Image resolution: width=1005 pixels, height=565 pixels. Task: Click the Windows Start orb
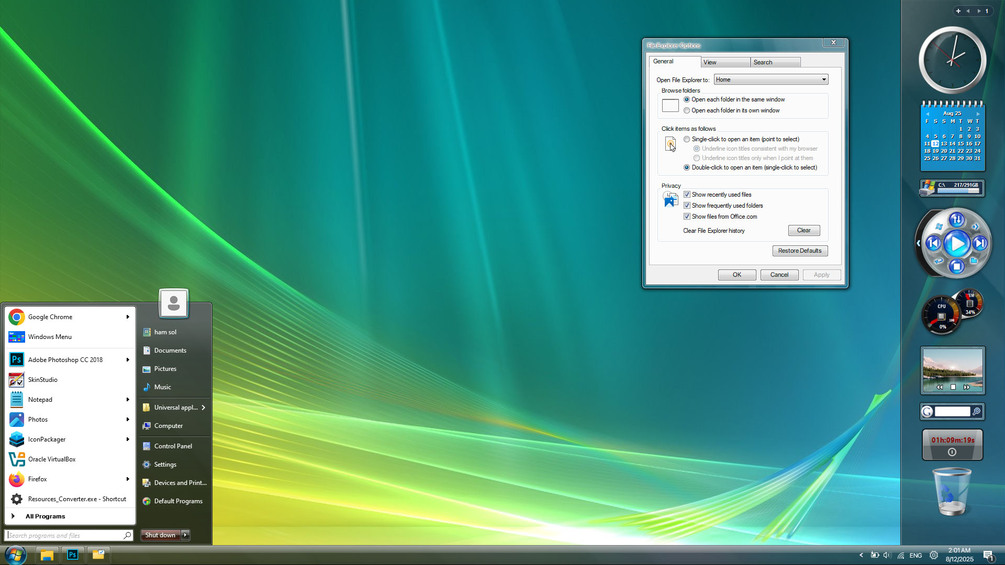point(15,555)
